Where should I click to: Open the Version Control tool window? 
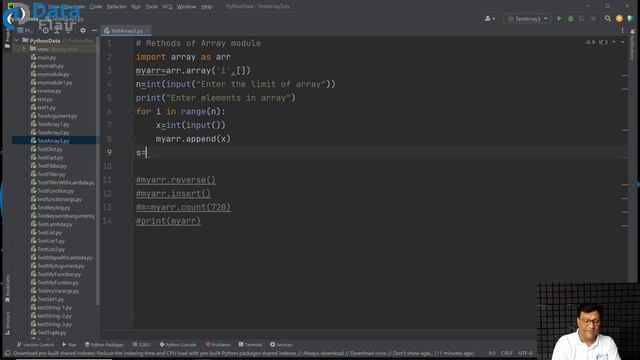pos(36,345)
